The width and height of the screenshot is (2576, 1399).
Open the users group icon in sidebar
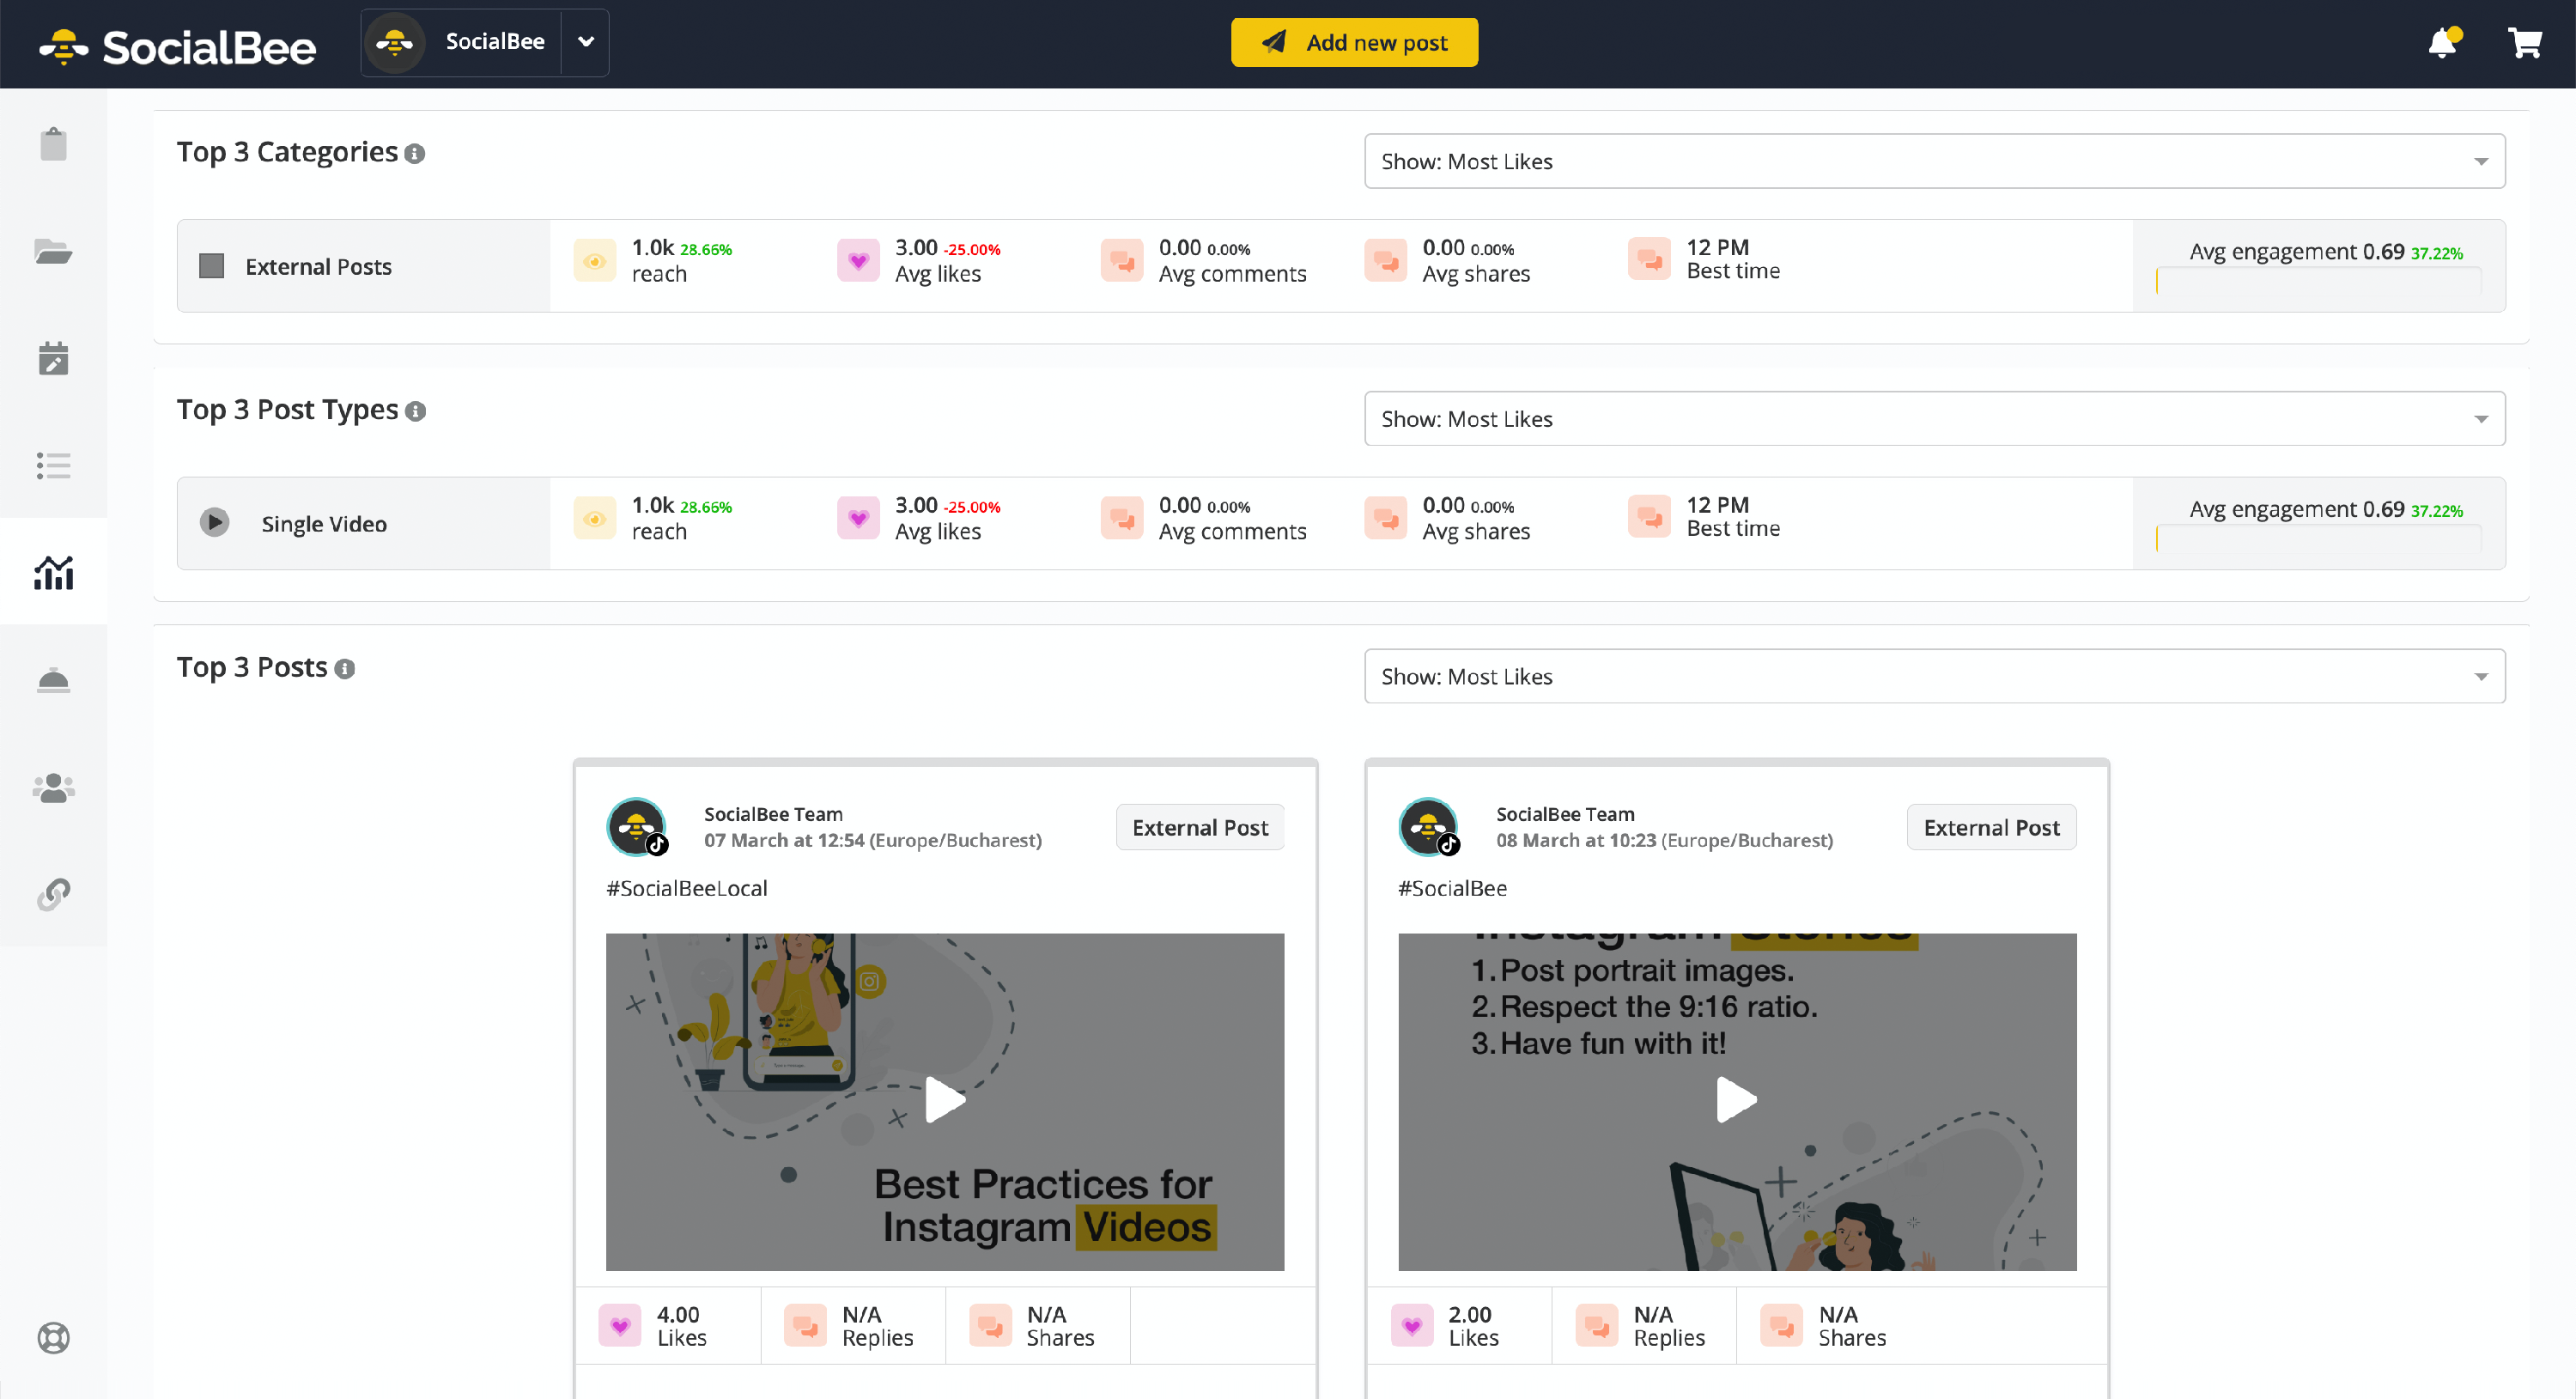pyautogui.click(x=53, y=787)
